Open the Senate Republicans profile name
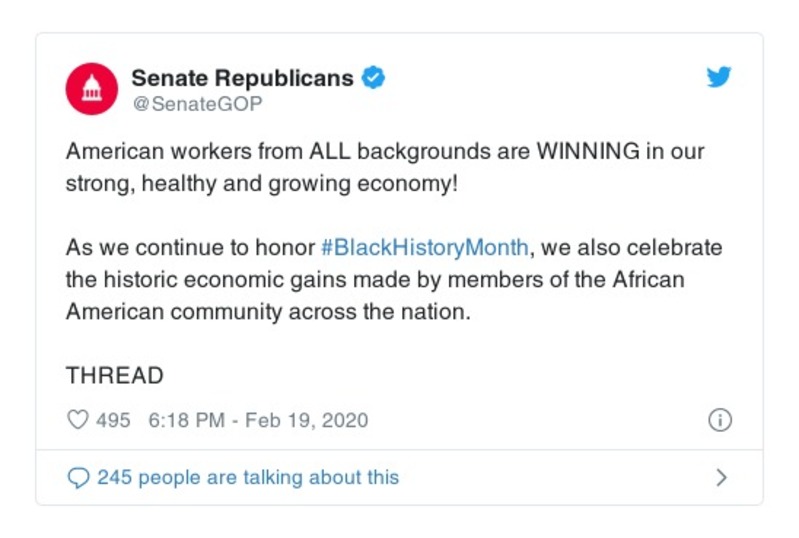This screenshot has width=799, height=538. pyautogui.click(x=242, y=78)
